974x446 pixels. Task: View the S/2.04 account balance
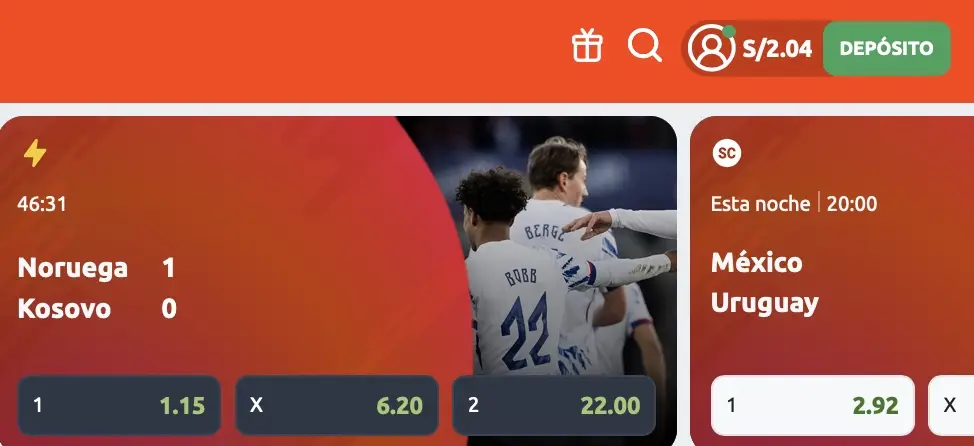click(777, 48)
